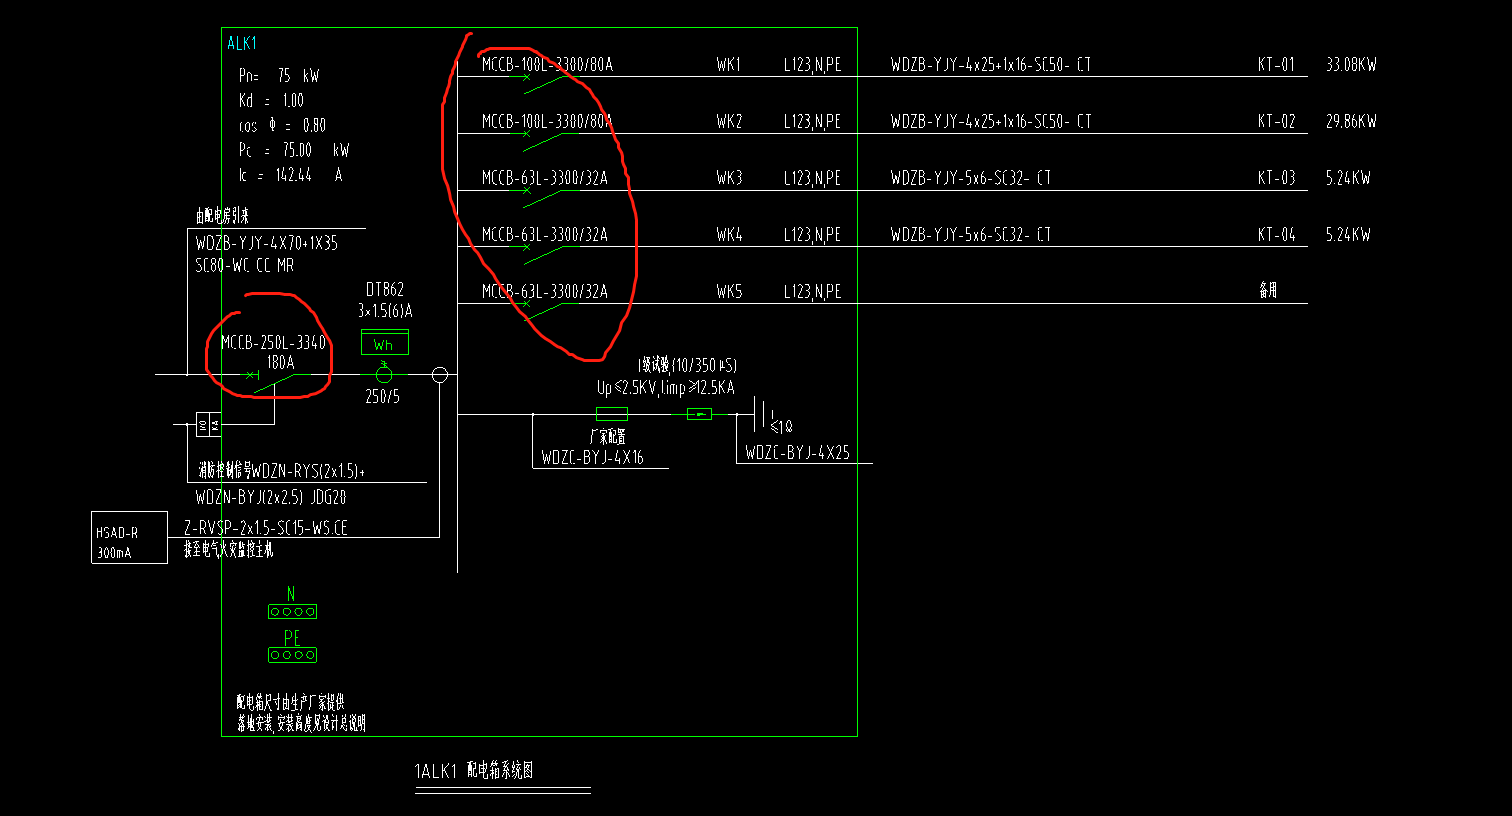Click MCCB-63L-3300/32A in the WK5 row
1512x816 pixels.
(x=545, y=292)
